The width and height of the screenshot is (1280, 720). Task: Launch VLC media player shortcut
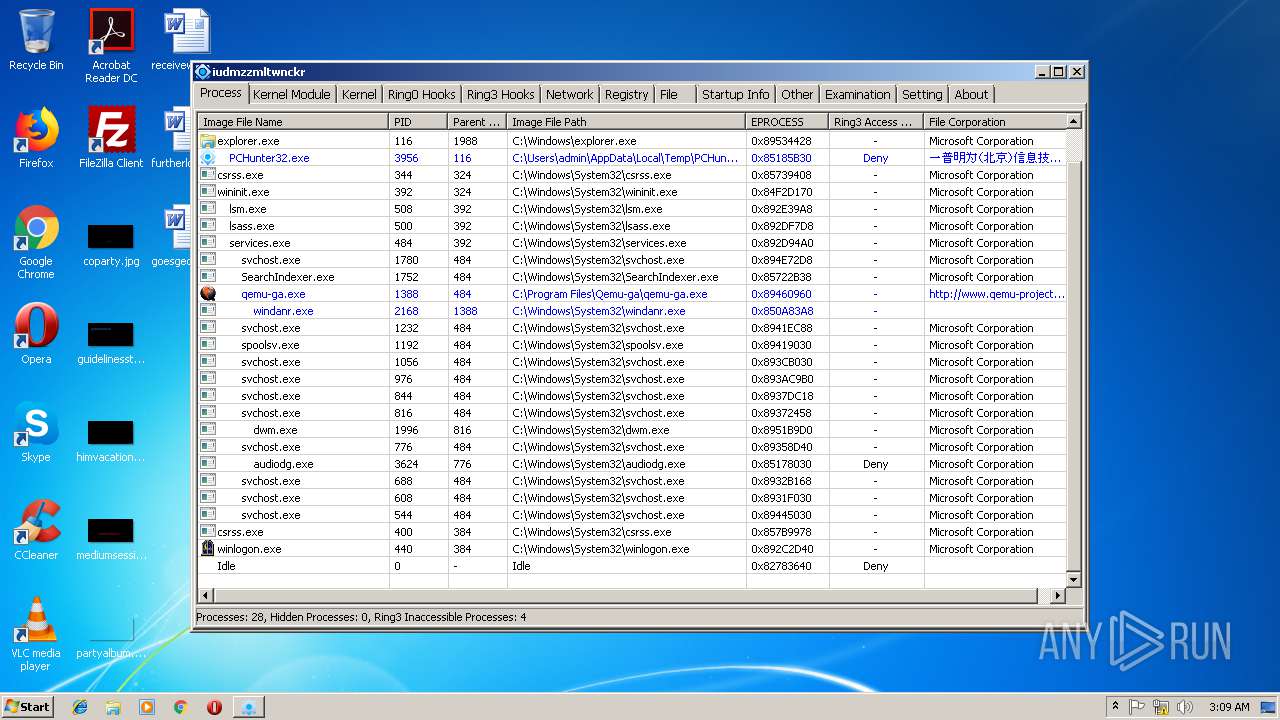(x=36, y=634)
